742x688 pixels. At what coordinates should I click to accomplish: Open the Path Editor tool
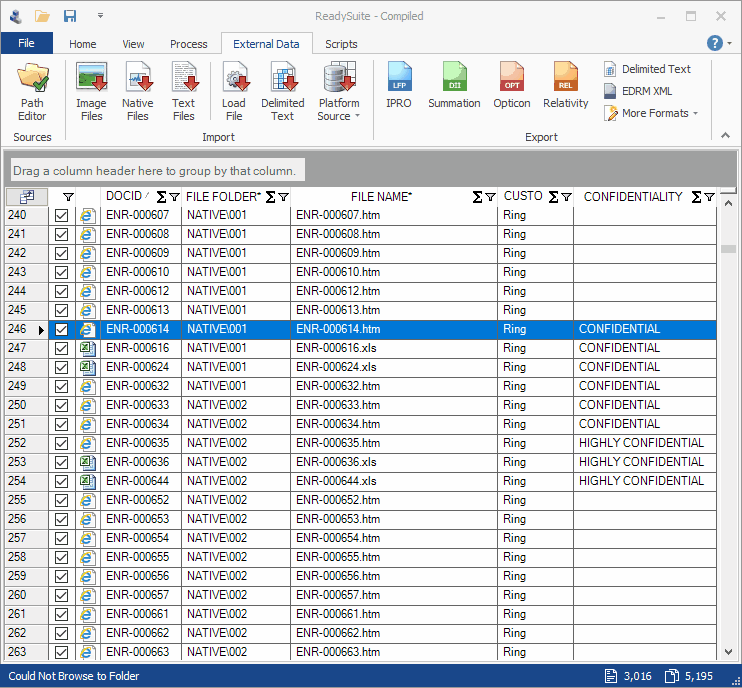click(x=32, y=91)
